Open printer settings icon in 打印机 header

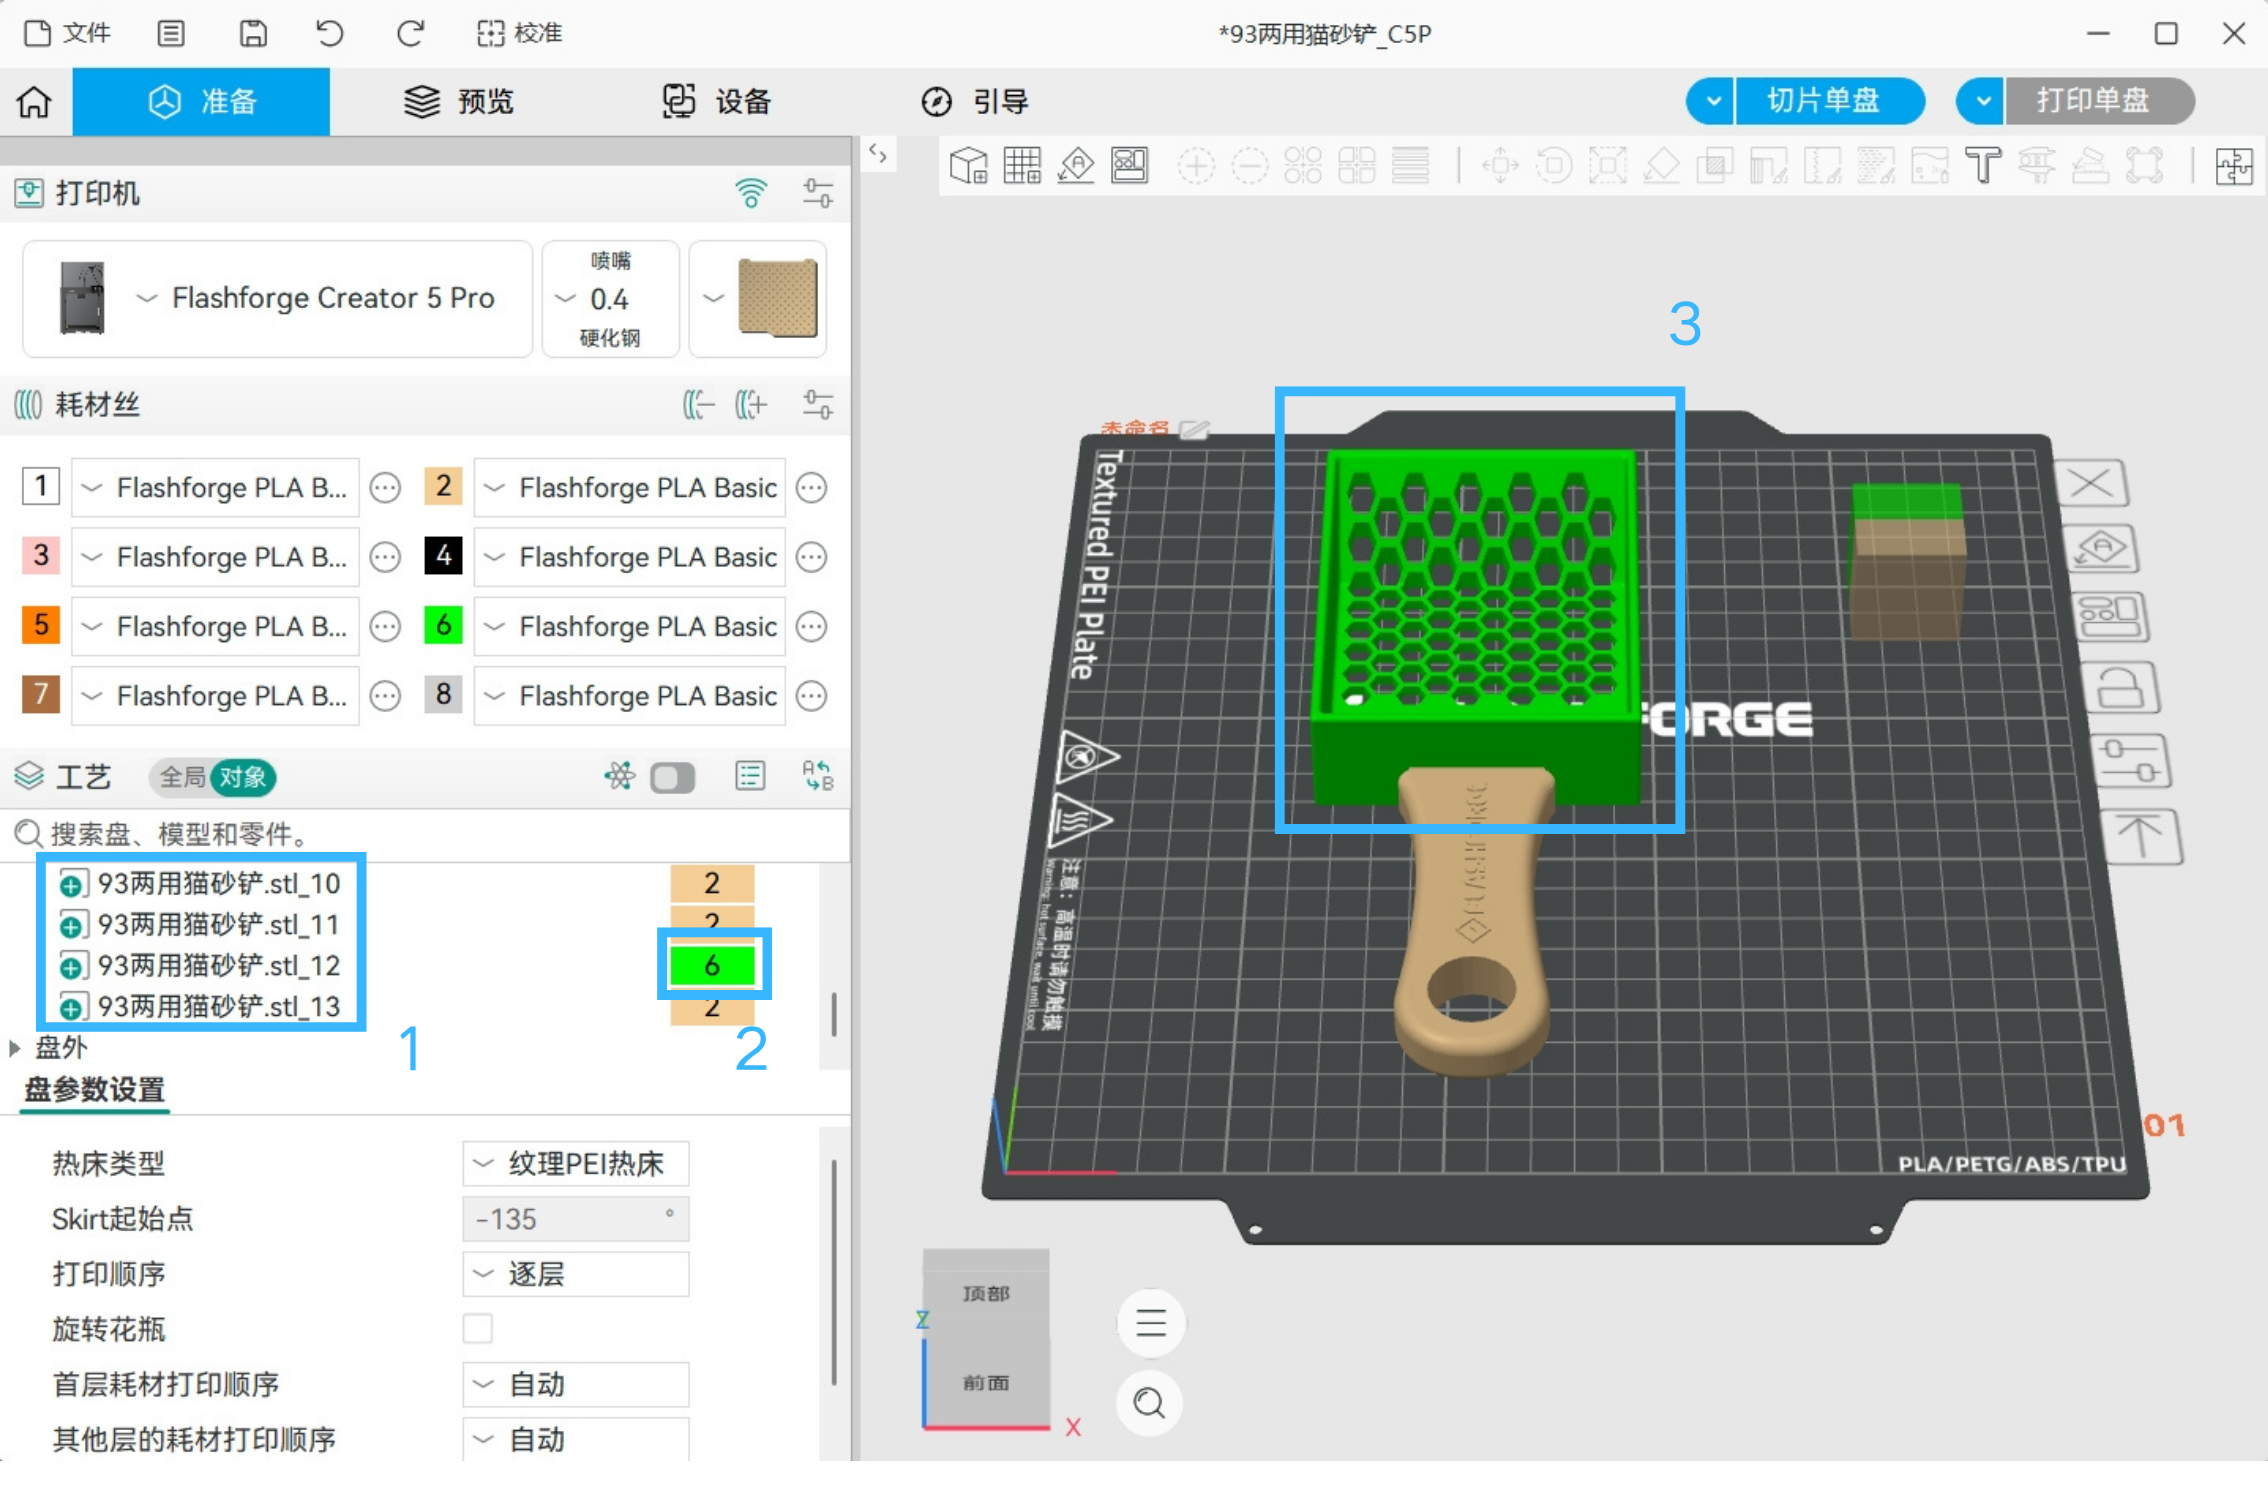tap(817, 192)
